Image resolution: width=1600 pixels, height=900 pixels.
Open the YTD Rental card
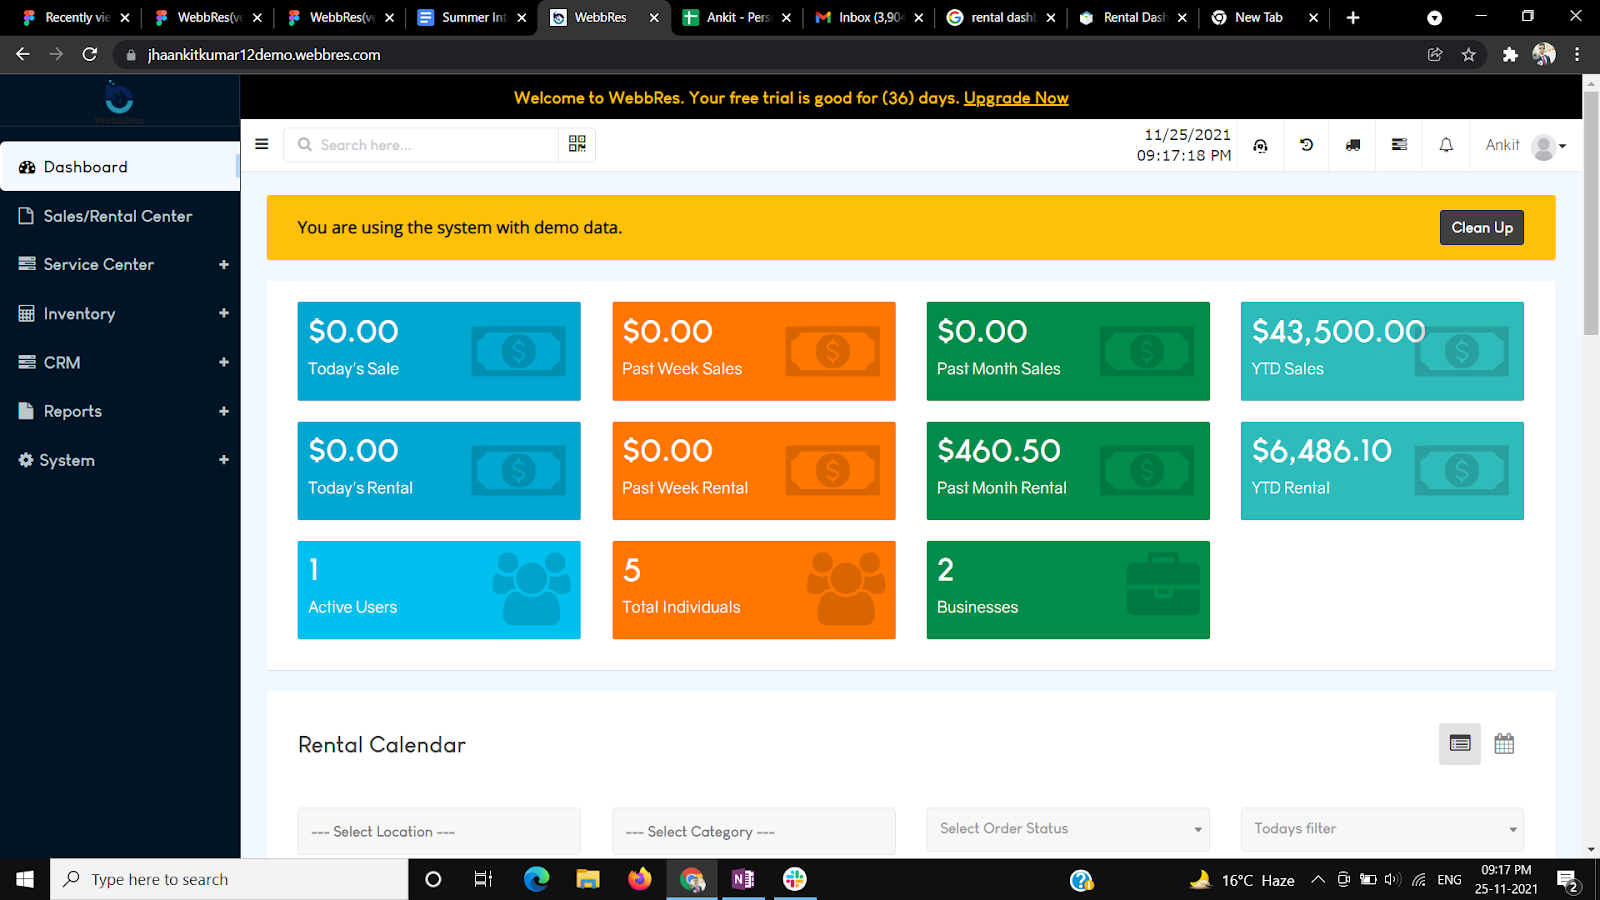pyautogui.click(x=1382, y=470)
